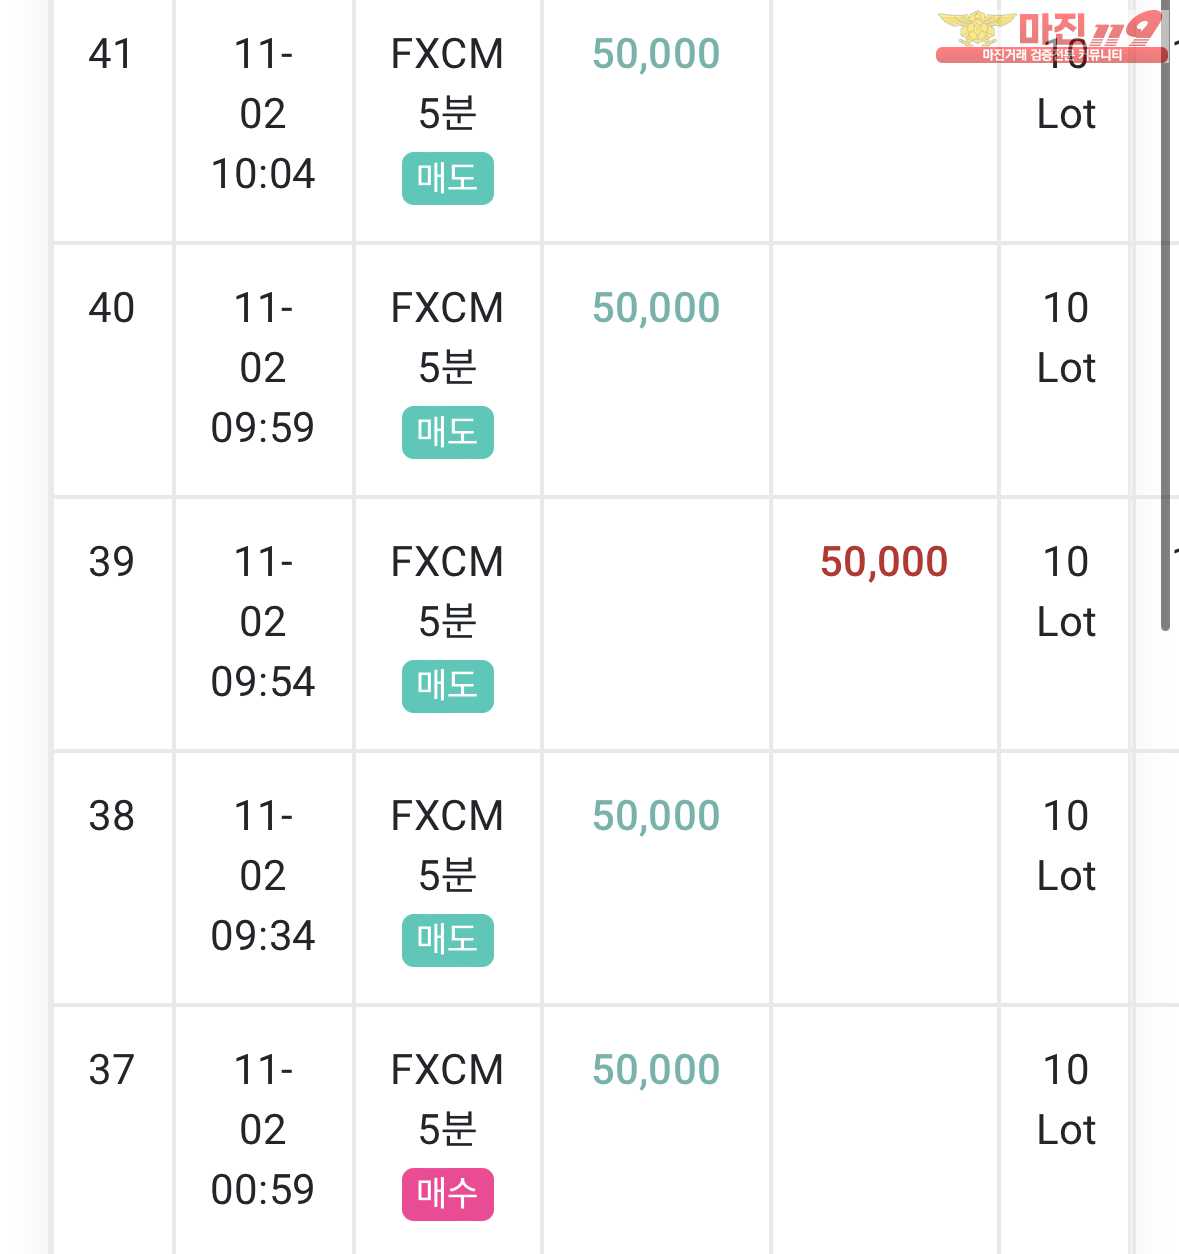
Task: Click row number 39
Action: tap(111, 562)
